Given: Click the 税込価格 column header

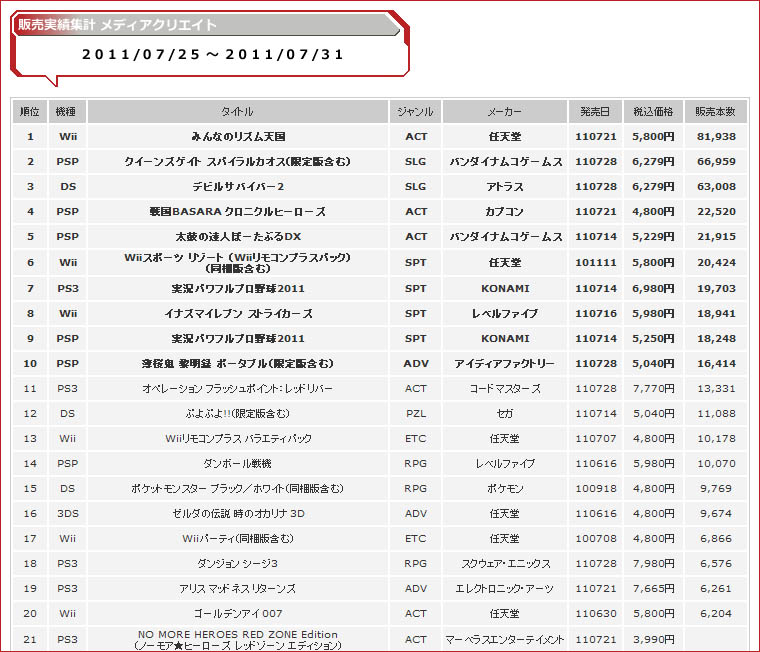Looking at the screenshot, I should (x=653, y=111).
